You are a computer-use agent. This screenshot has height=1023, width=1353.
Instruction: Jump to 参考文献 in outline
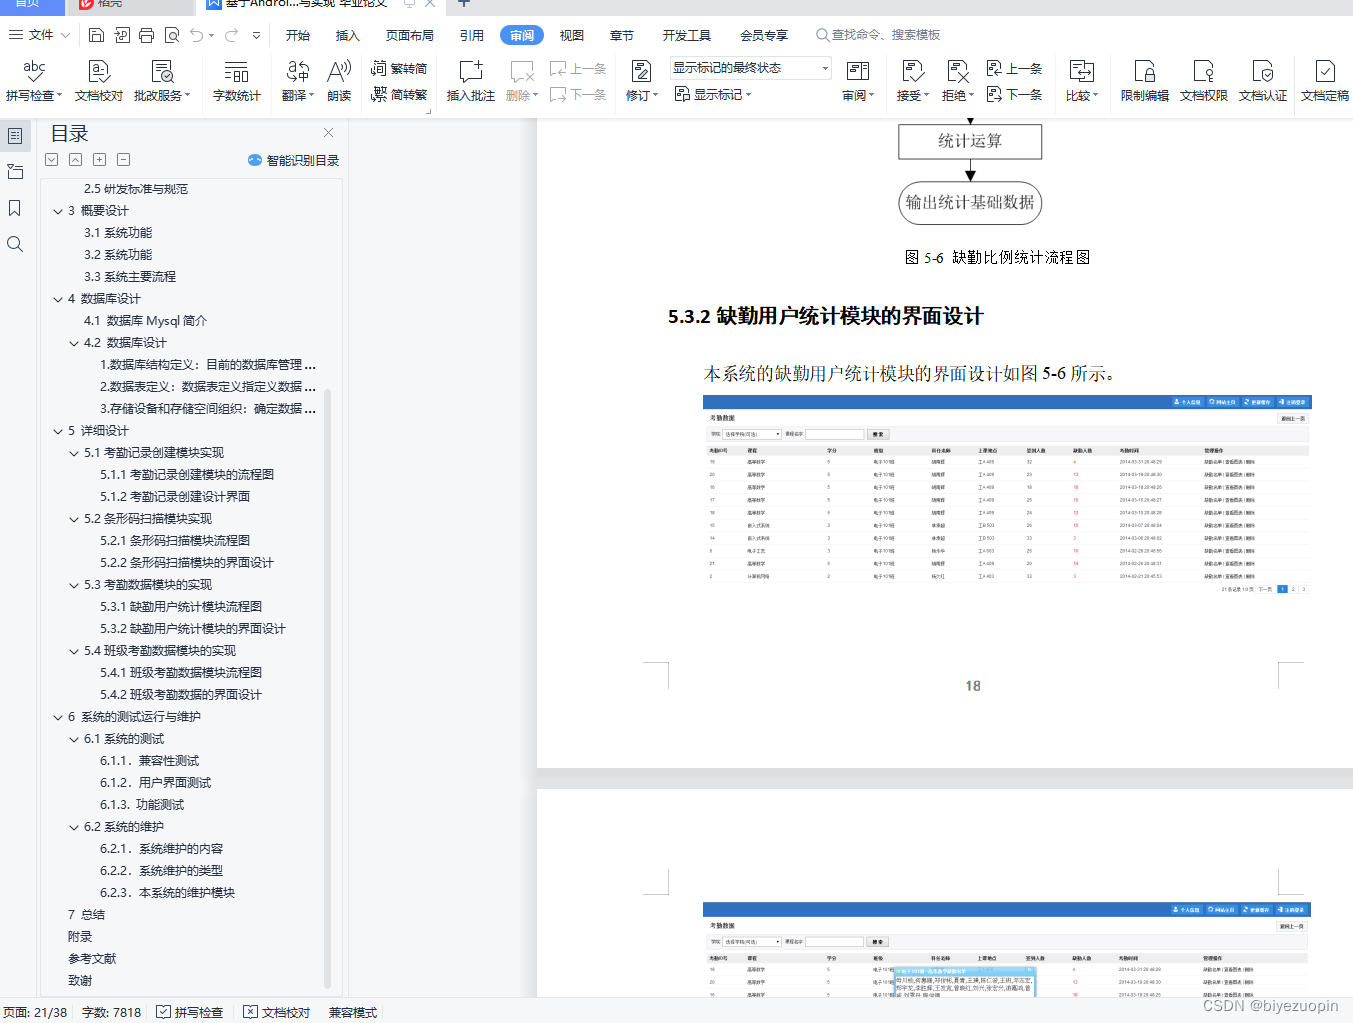point(92,959)
